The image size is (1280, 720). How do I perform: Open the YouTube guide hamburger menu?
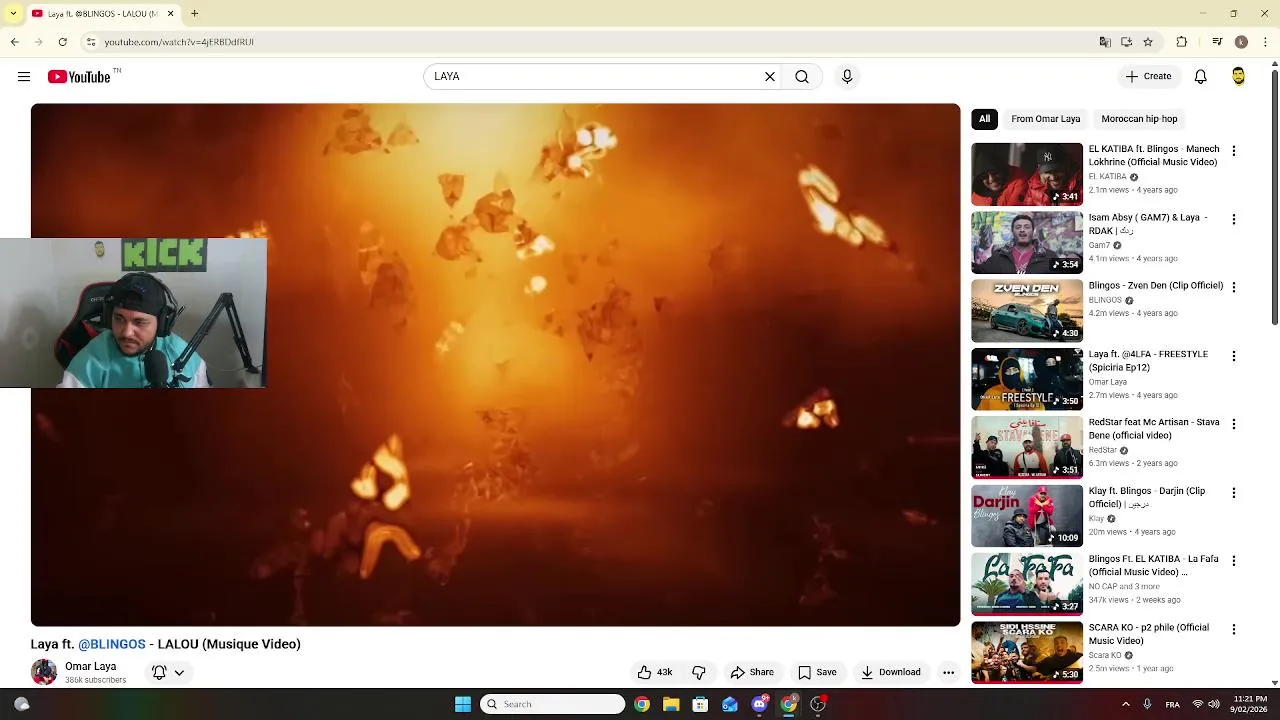(x=24, y=76)
